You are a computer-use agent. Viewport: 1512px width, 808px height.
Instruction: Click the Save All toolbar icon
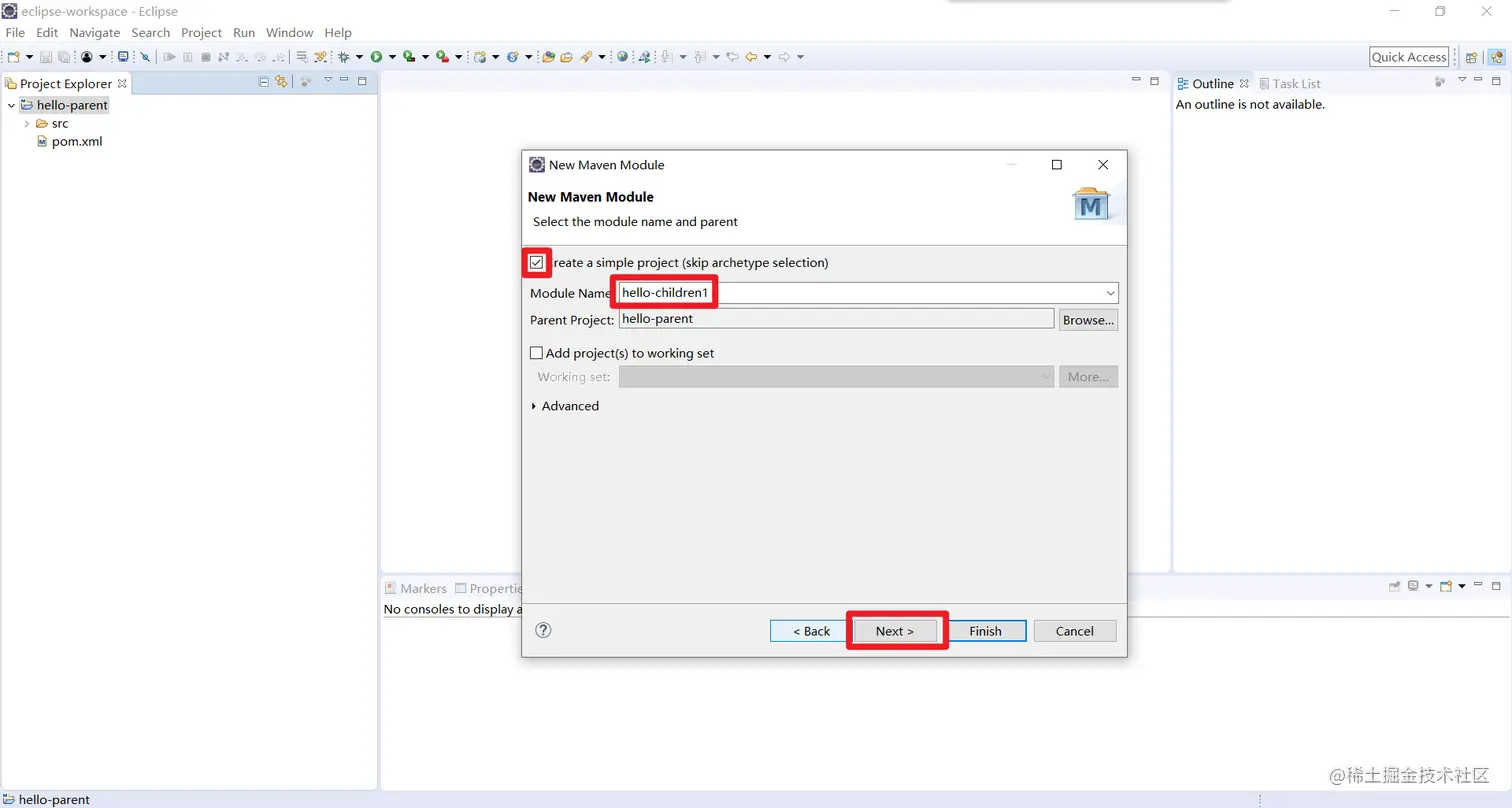pyautogui.click(x=64, y=57)
